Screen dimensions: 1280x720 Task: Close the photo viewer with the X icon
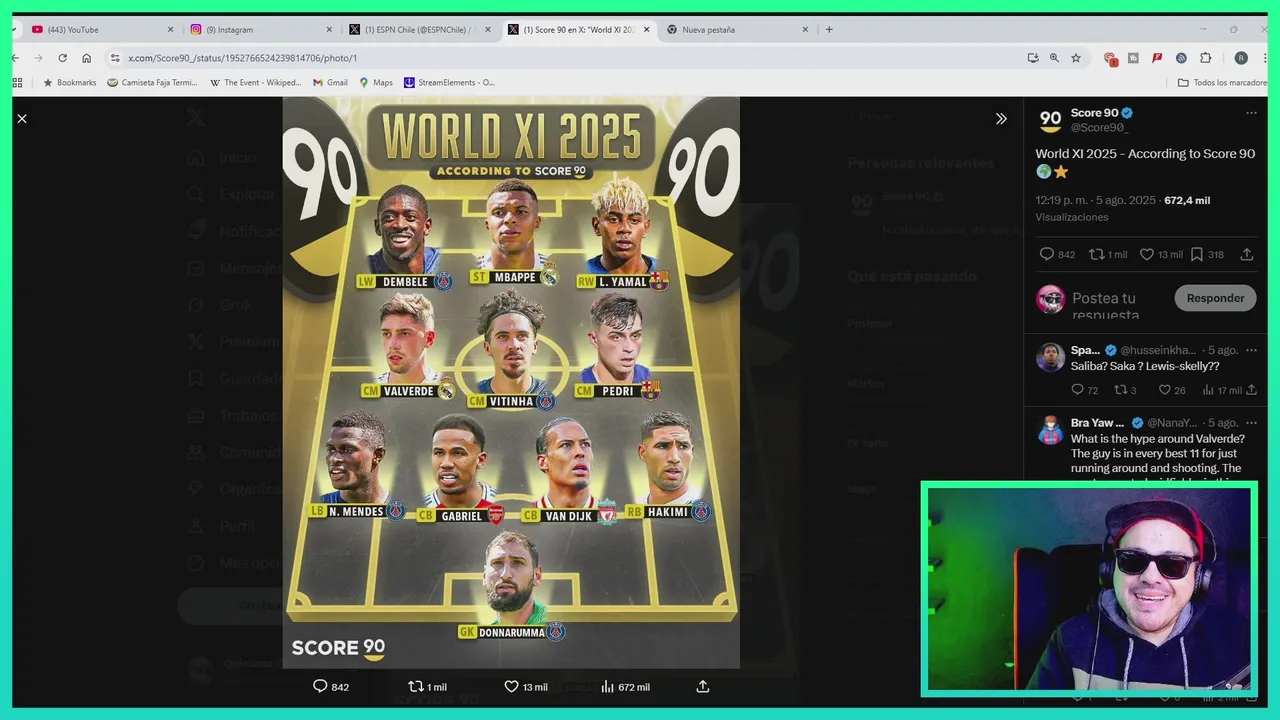(22, 119)
